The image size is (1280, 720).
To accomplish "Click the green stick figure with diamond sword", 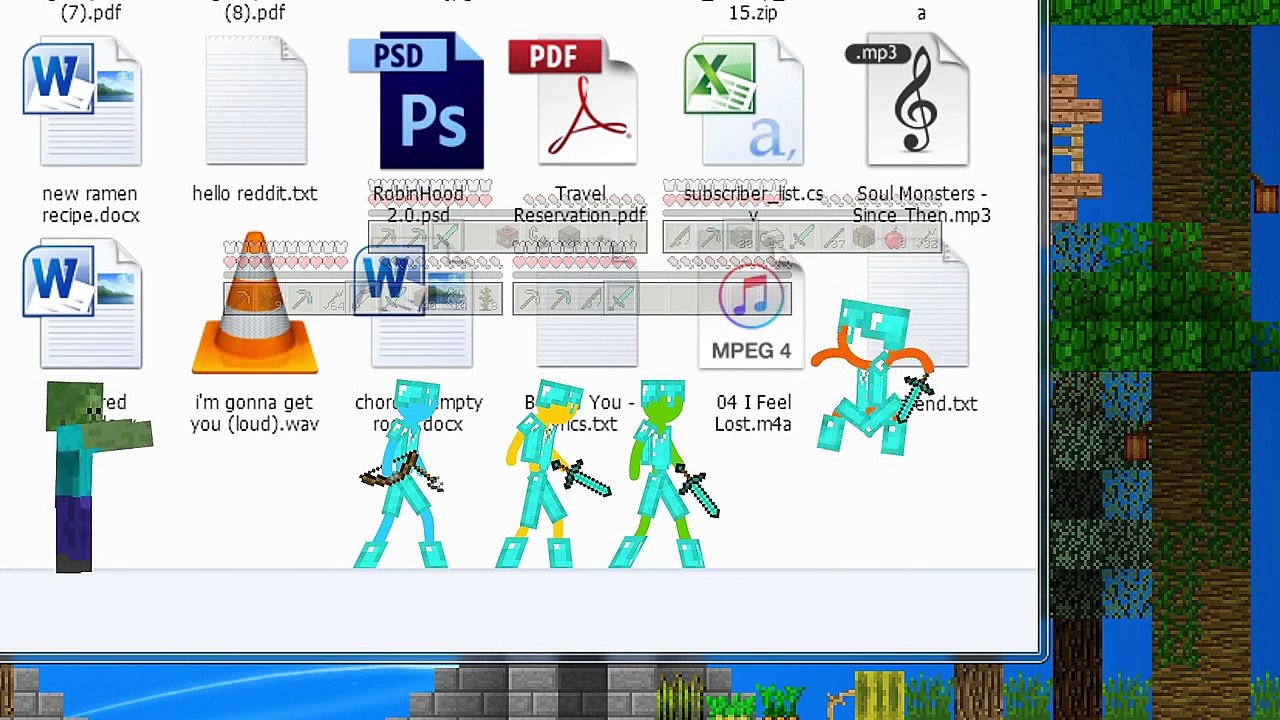I will pyautogui.click(x=664, y=474).
